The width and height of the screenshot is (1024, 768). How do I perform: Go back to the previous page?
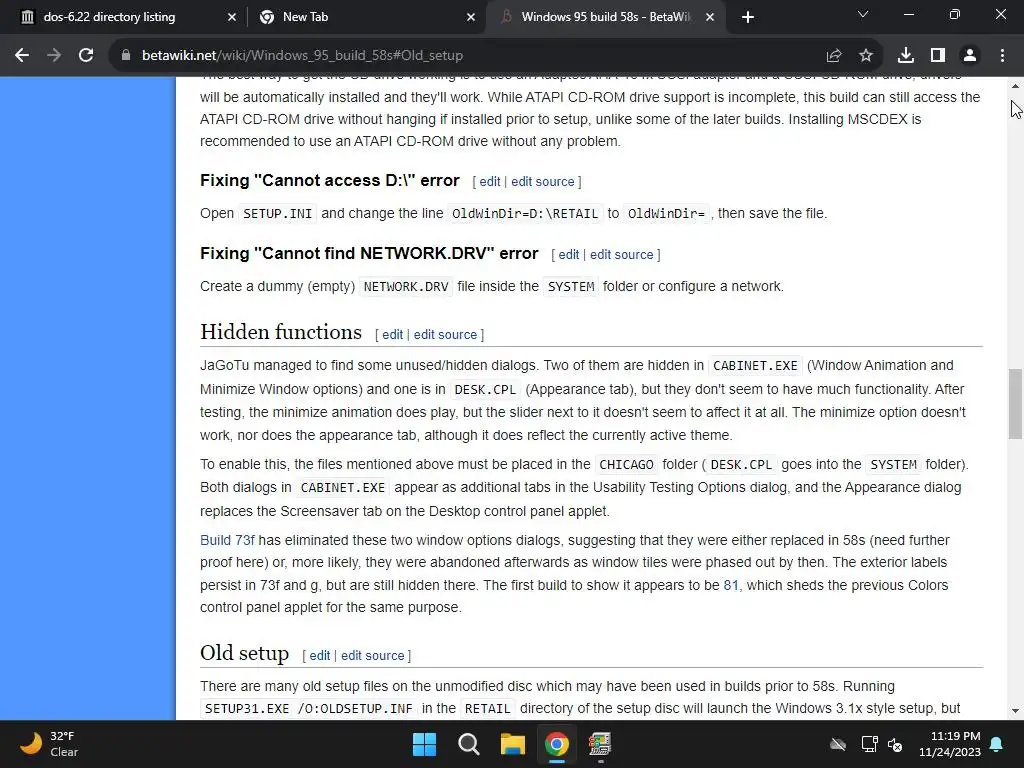pyautogui.click(x=22, y=56)
